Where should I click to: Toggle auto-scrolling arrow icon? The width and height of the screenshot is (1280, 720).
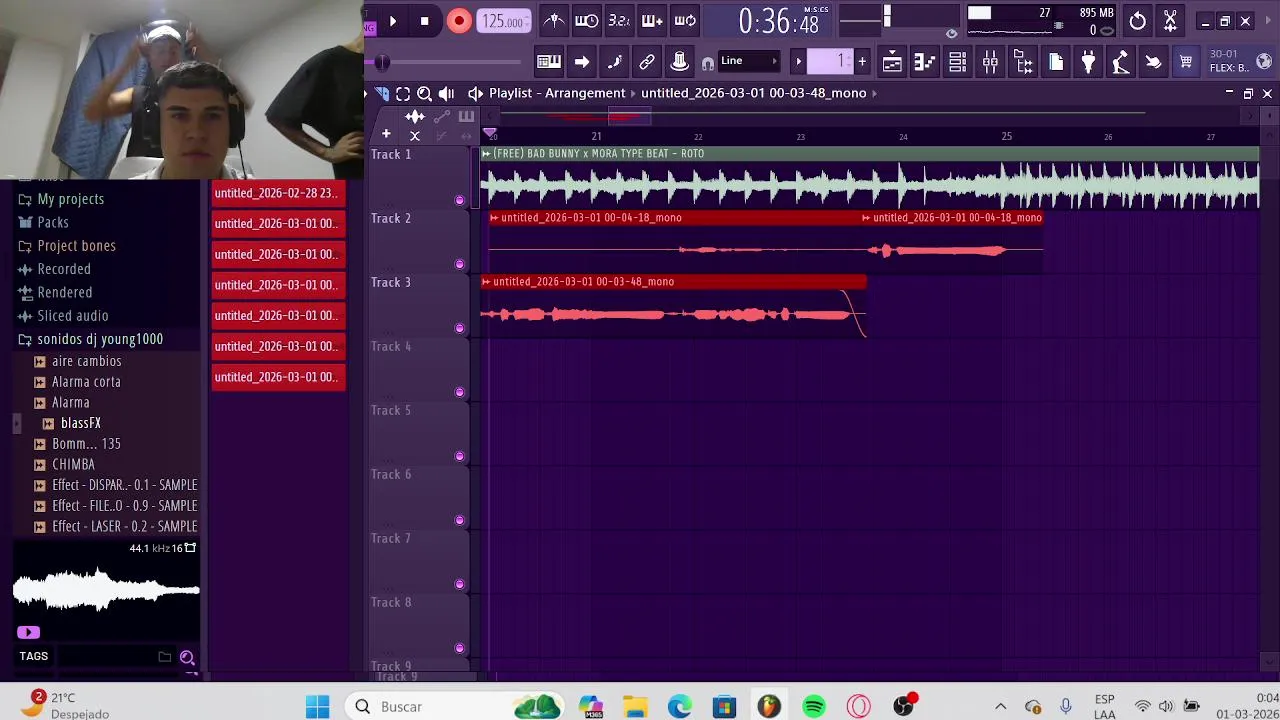point(582,62)
